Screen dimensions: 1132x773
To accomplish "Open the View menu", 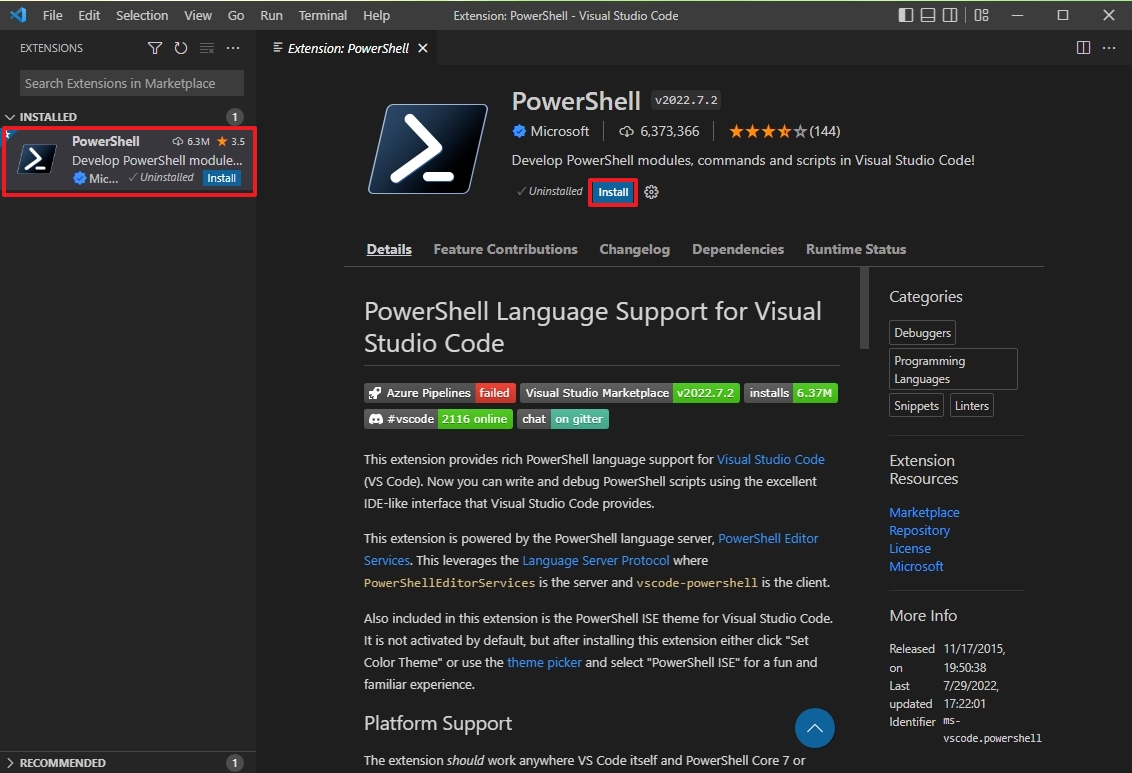I will pyautogui.click(x=198, y=15).
